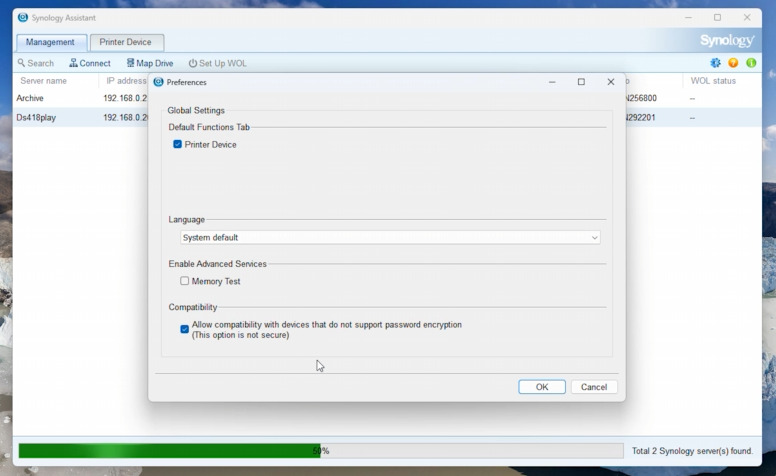Open the green info icon
Image resolution: width=776 pixels, height=476 pixels.
point(751,63)
